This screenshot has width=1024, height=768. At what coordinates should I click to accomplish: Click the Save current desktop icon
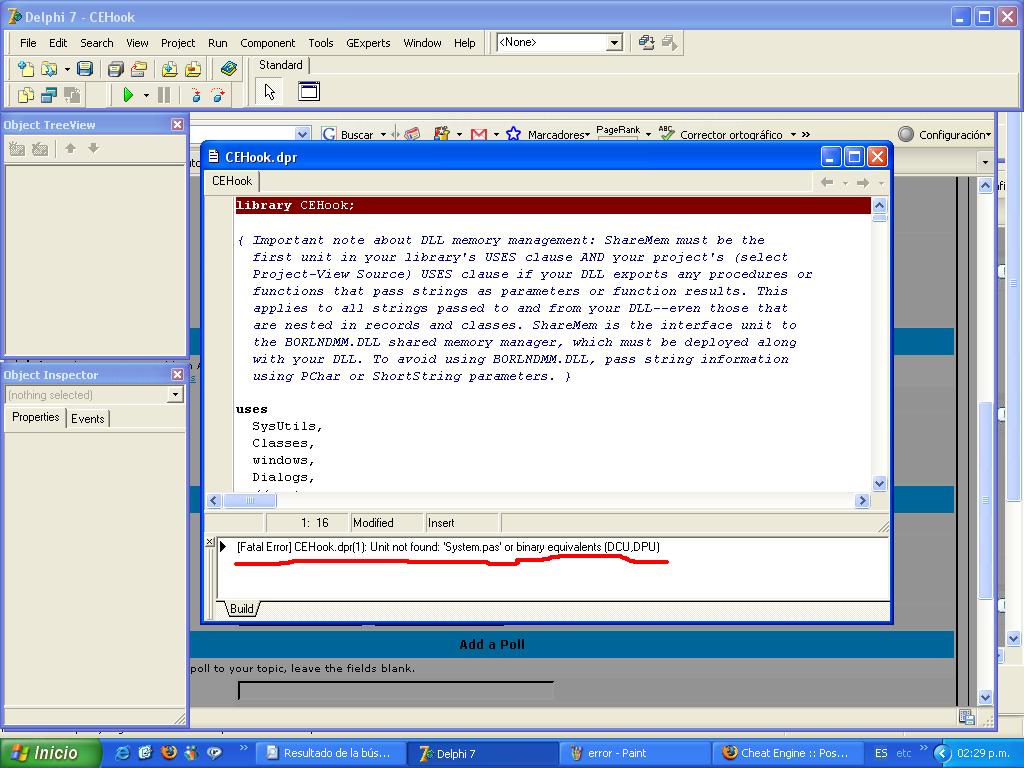click(647, 42)
